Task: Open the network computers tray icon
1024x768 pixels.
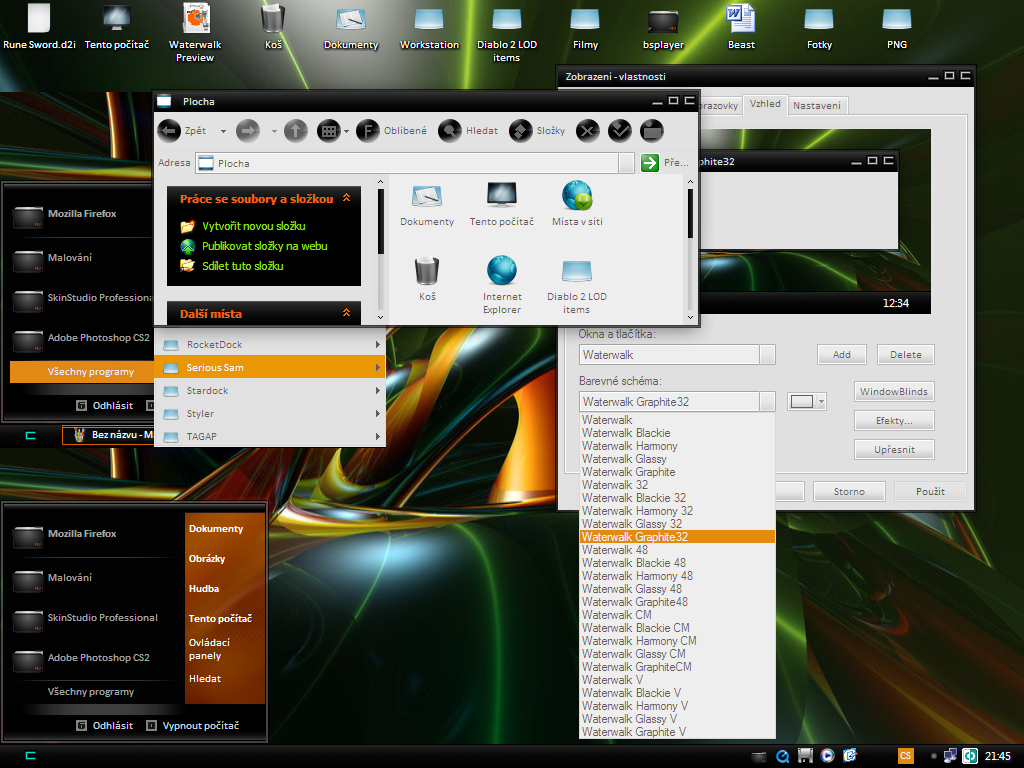Action: point(950,756)
